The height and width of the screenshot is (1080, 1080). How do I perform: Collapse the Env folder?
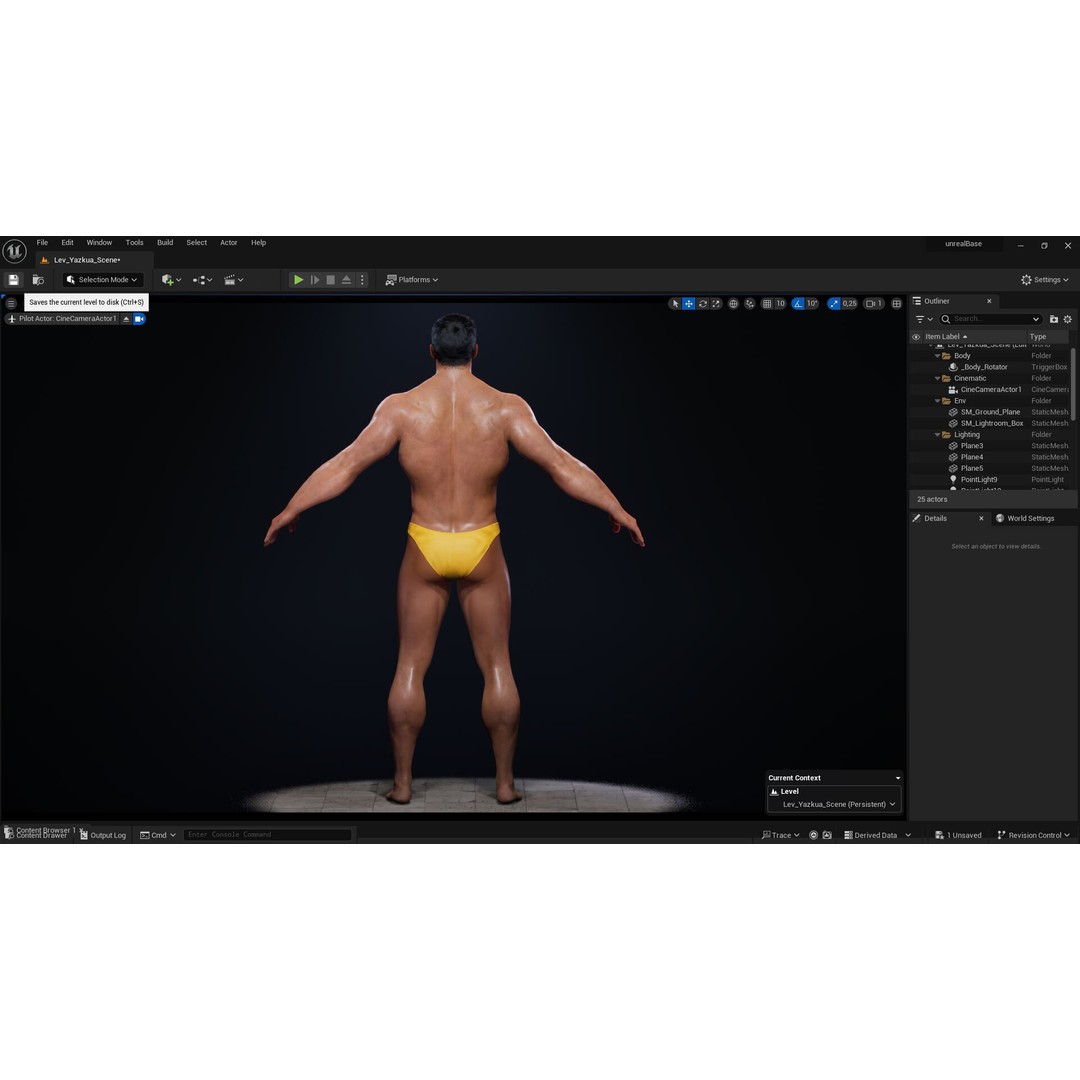pos(937,401)
